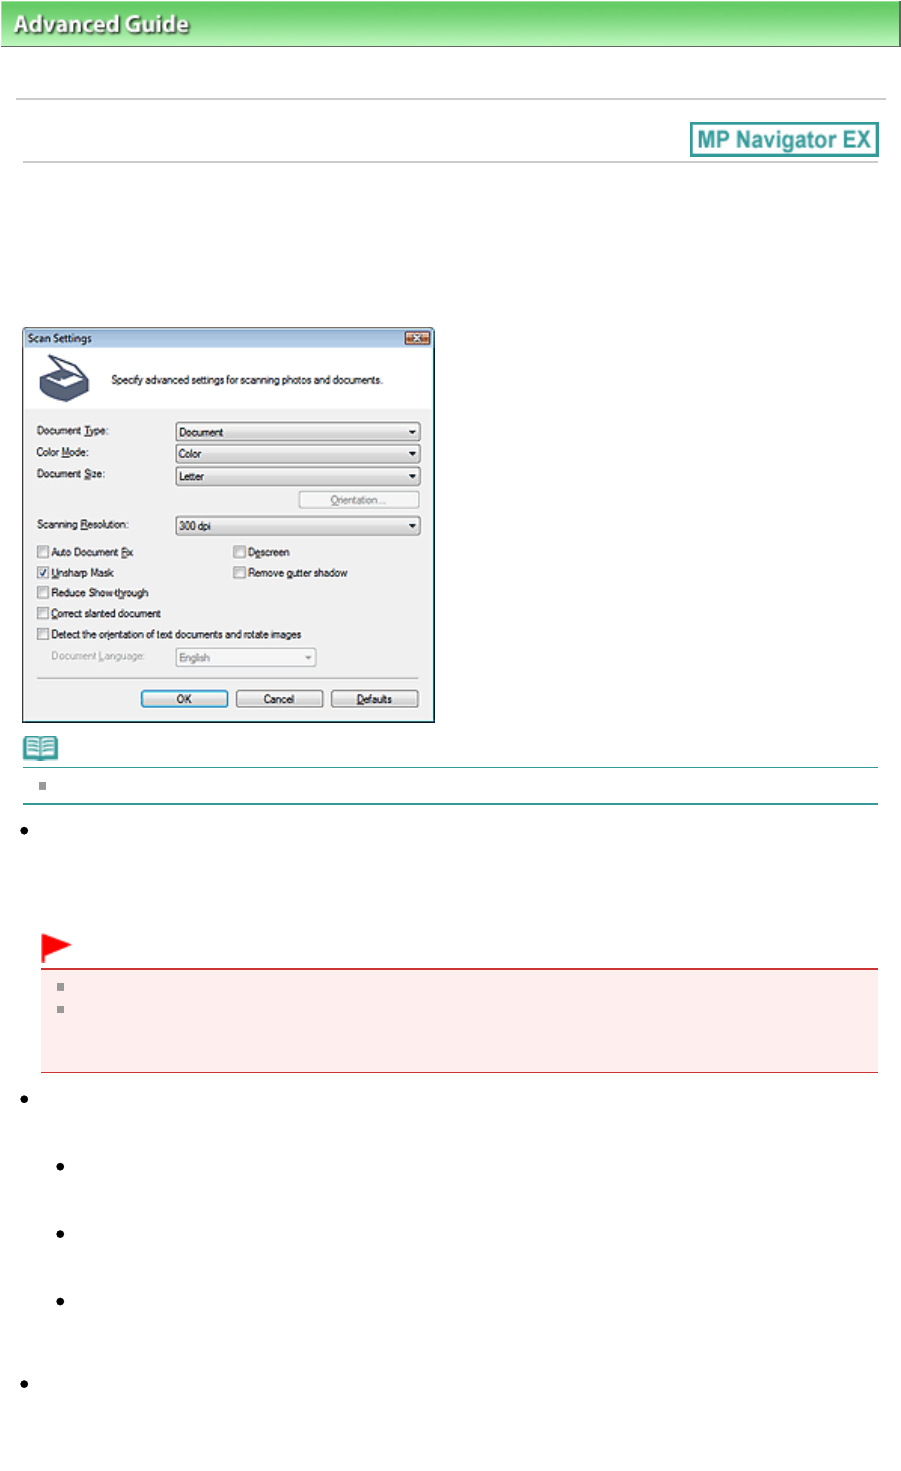Check Correct slanted document

point(43,614)
